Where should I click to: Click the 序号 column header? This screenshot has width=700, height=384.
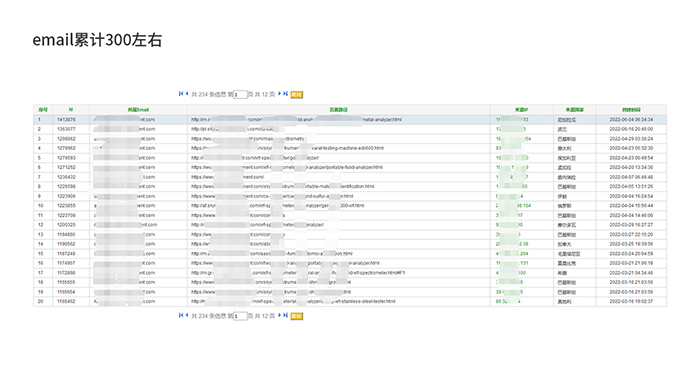43,110
